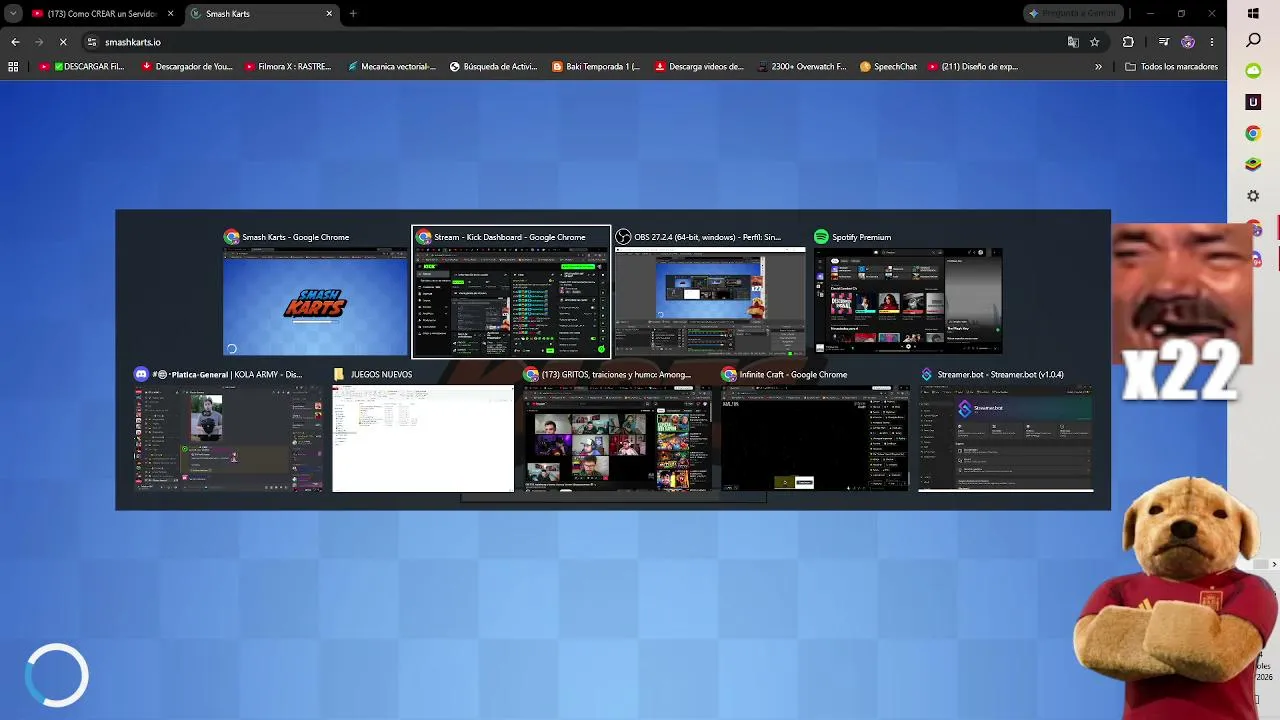Image resolution: width=1280 pixels, height=720 pixels.
Task: Open Windows search magnifier in taskbar
Action: coord(1253,40)
